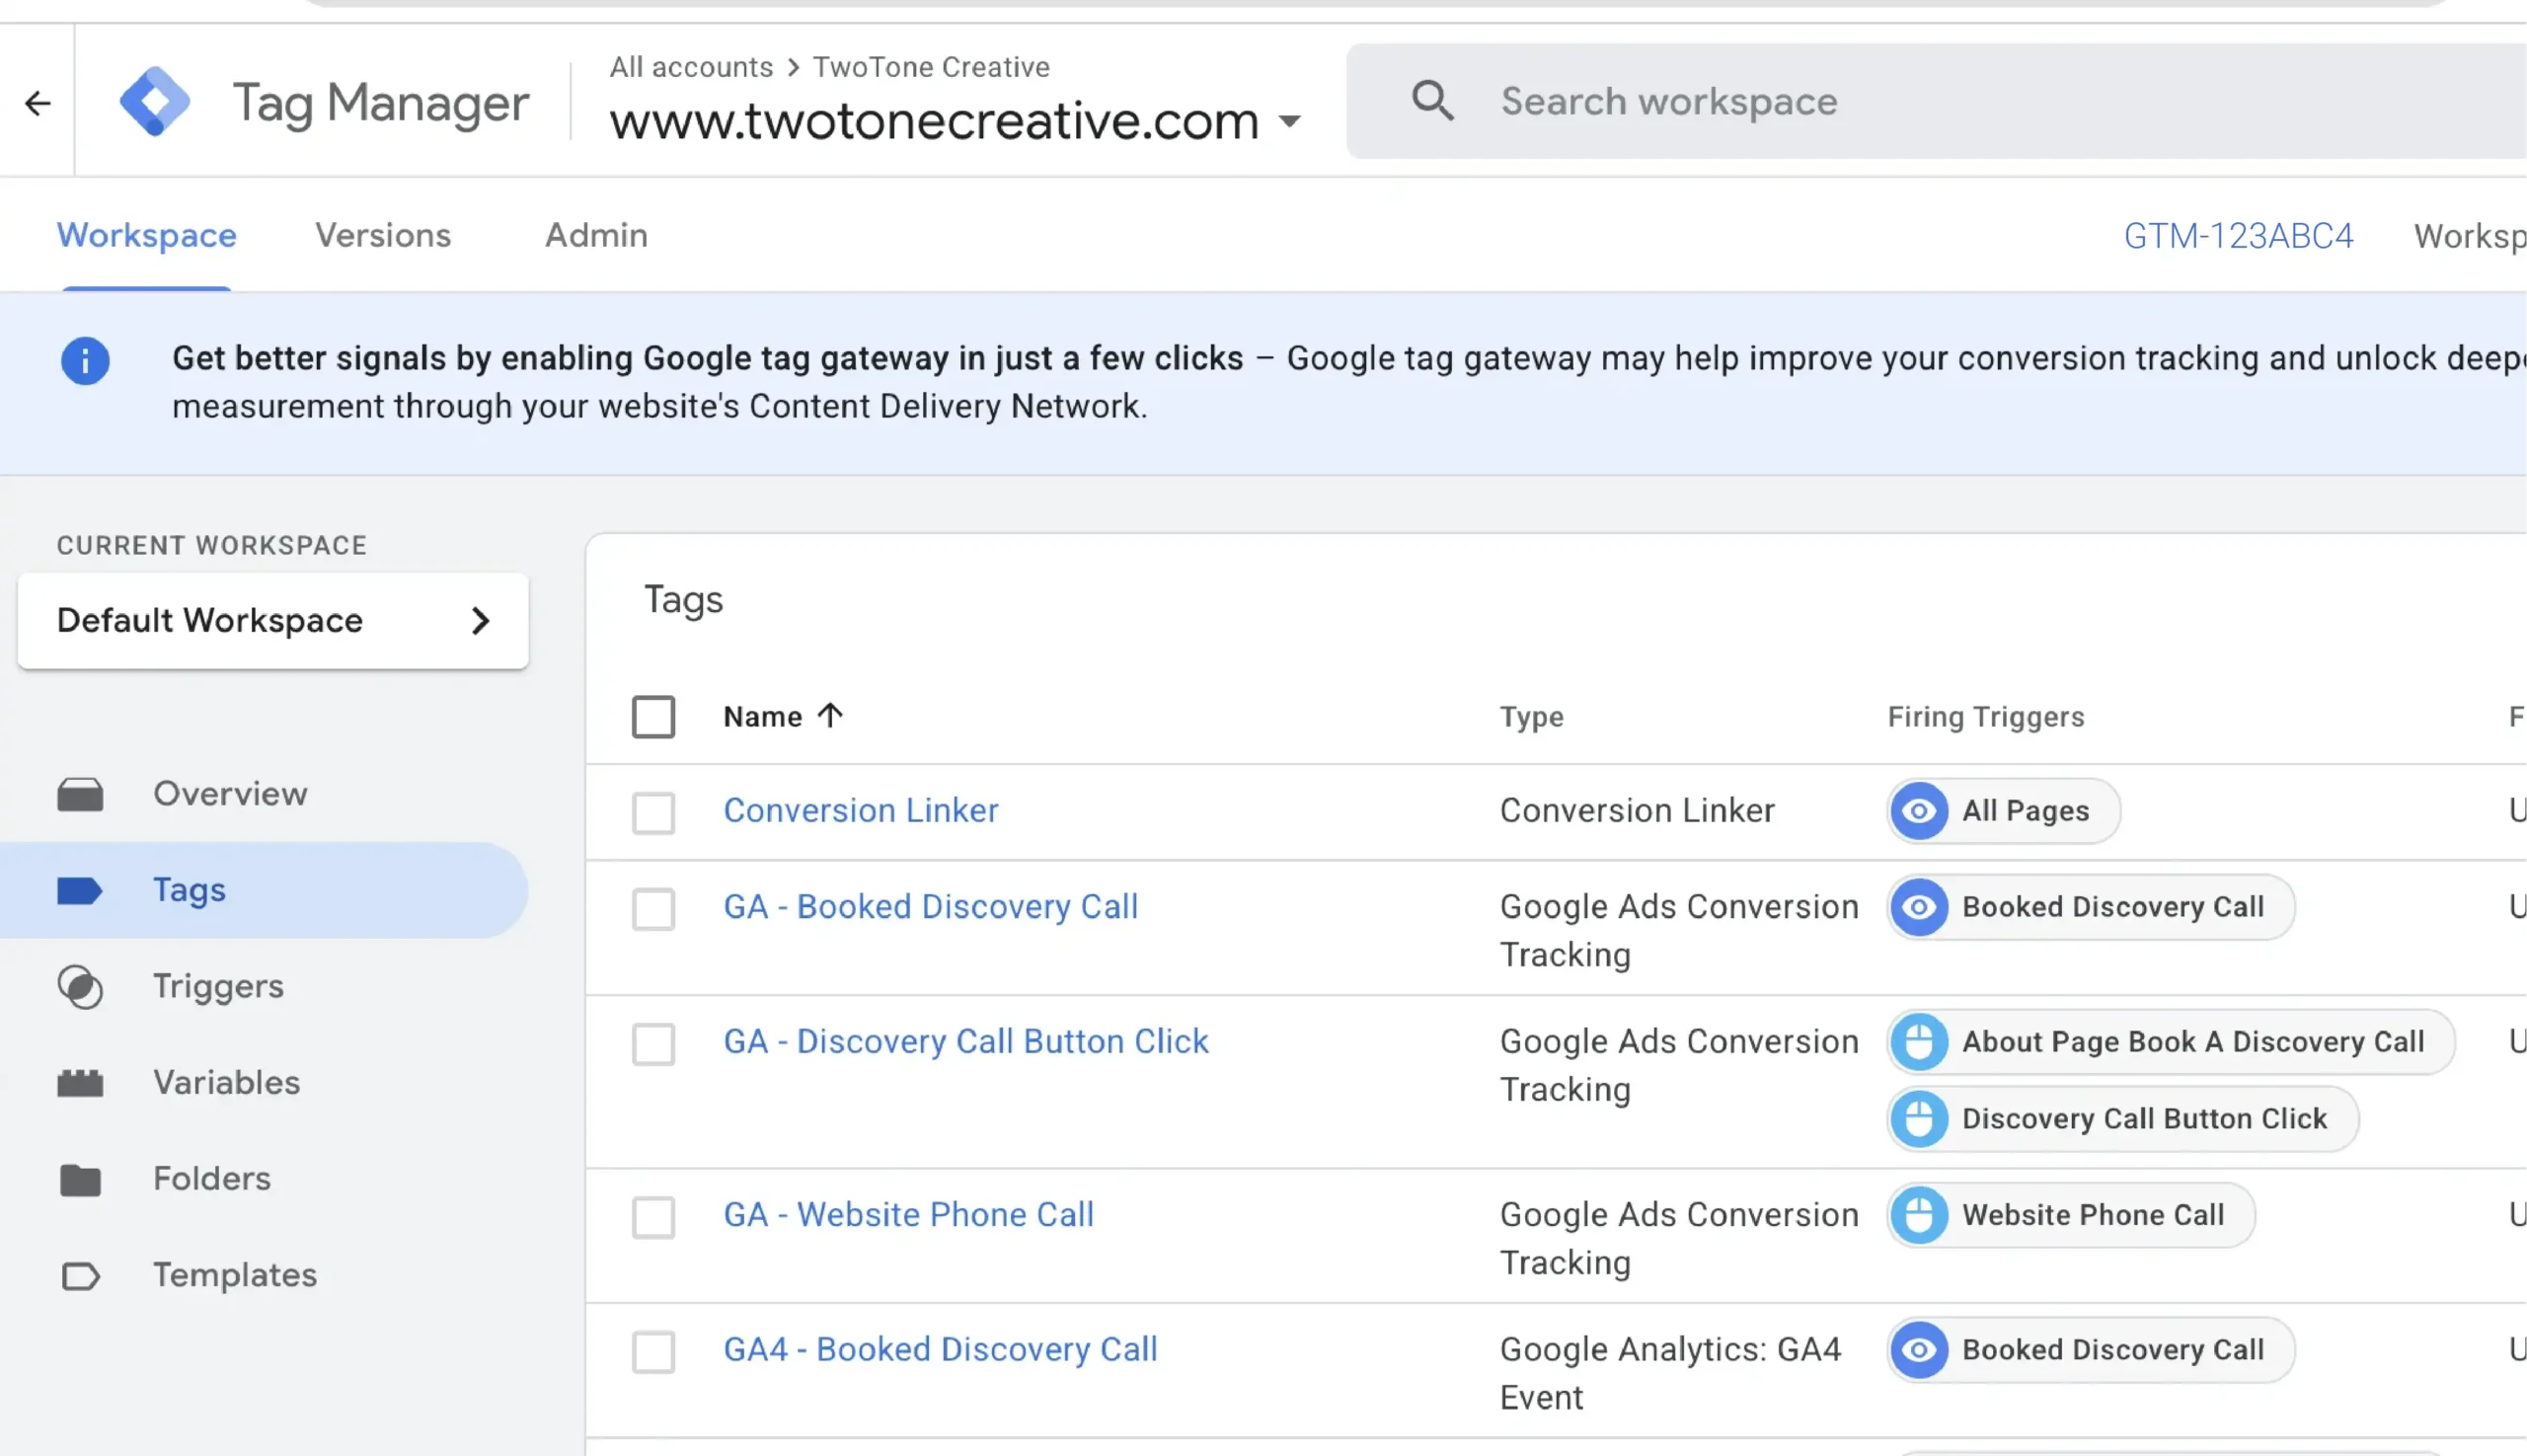This screenshot has width=2527, height=1456.
Task: Open the GA - Booked Discovery Call tag
Action: coord(931,907)
